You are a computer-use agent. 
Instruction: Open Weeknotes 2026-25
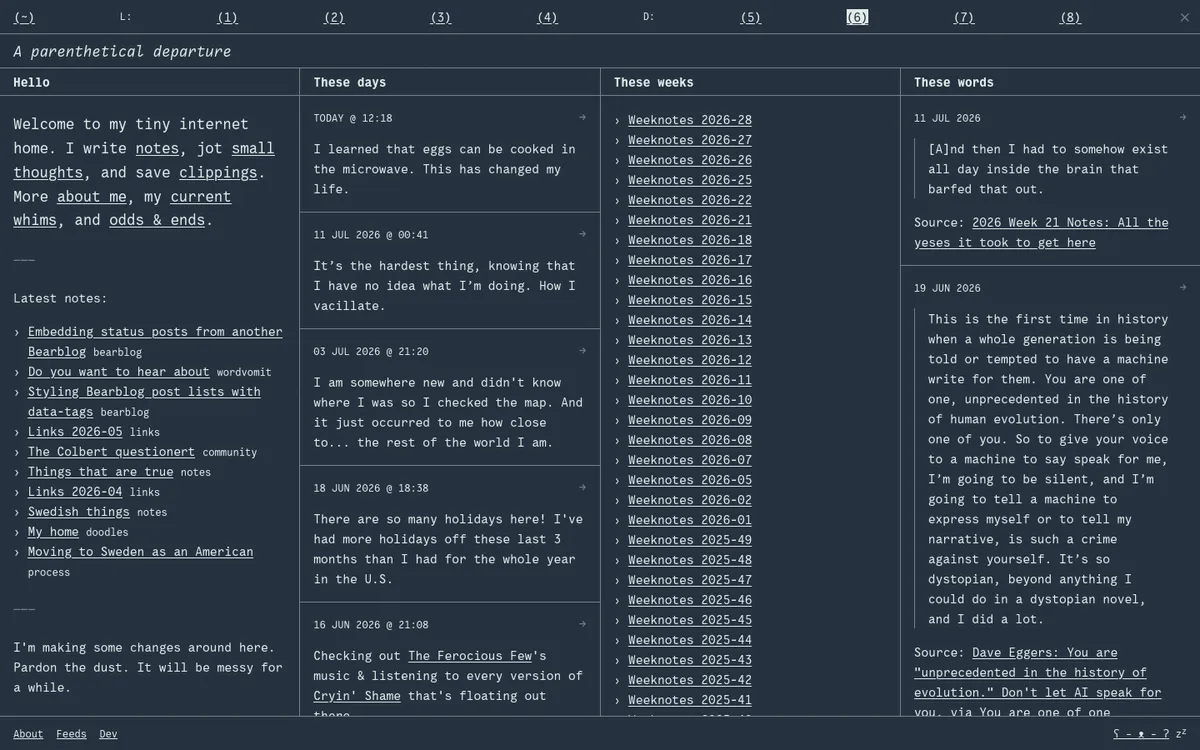tap(690, 179)
